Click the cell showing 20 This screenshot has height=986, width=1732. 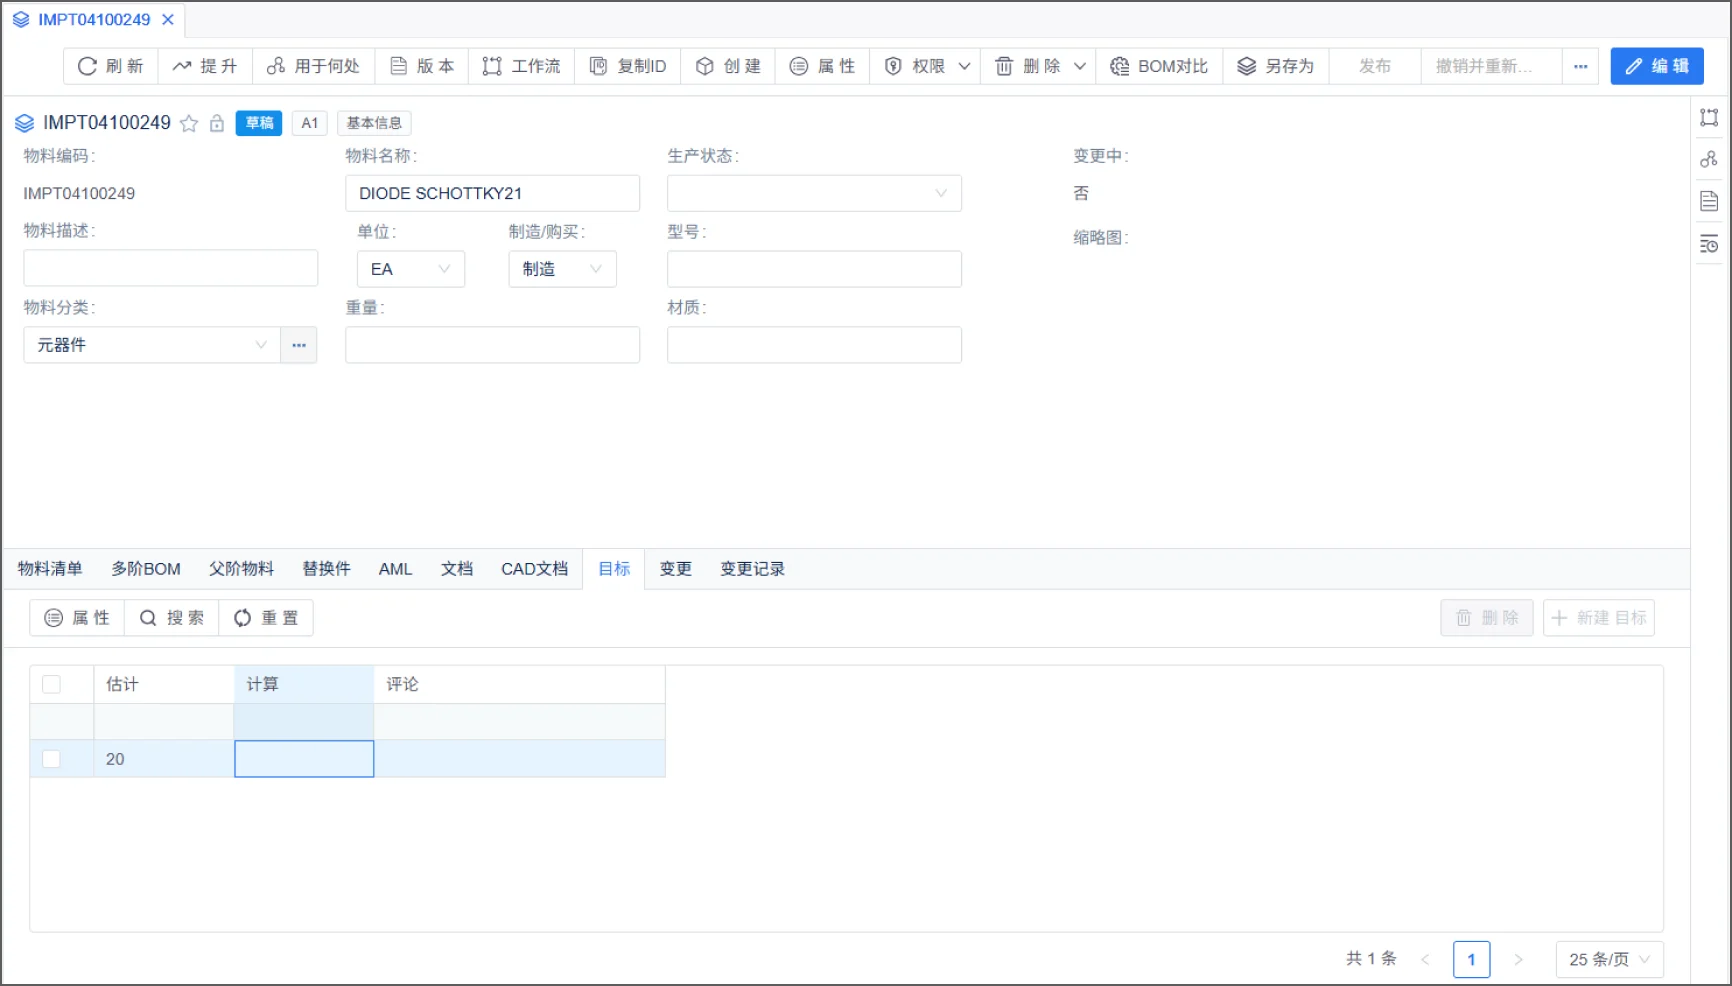164,759
